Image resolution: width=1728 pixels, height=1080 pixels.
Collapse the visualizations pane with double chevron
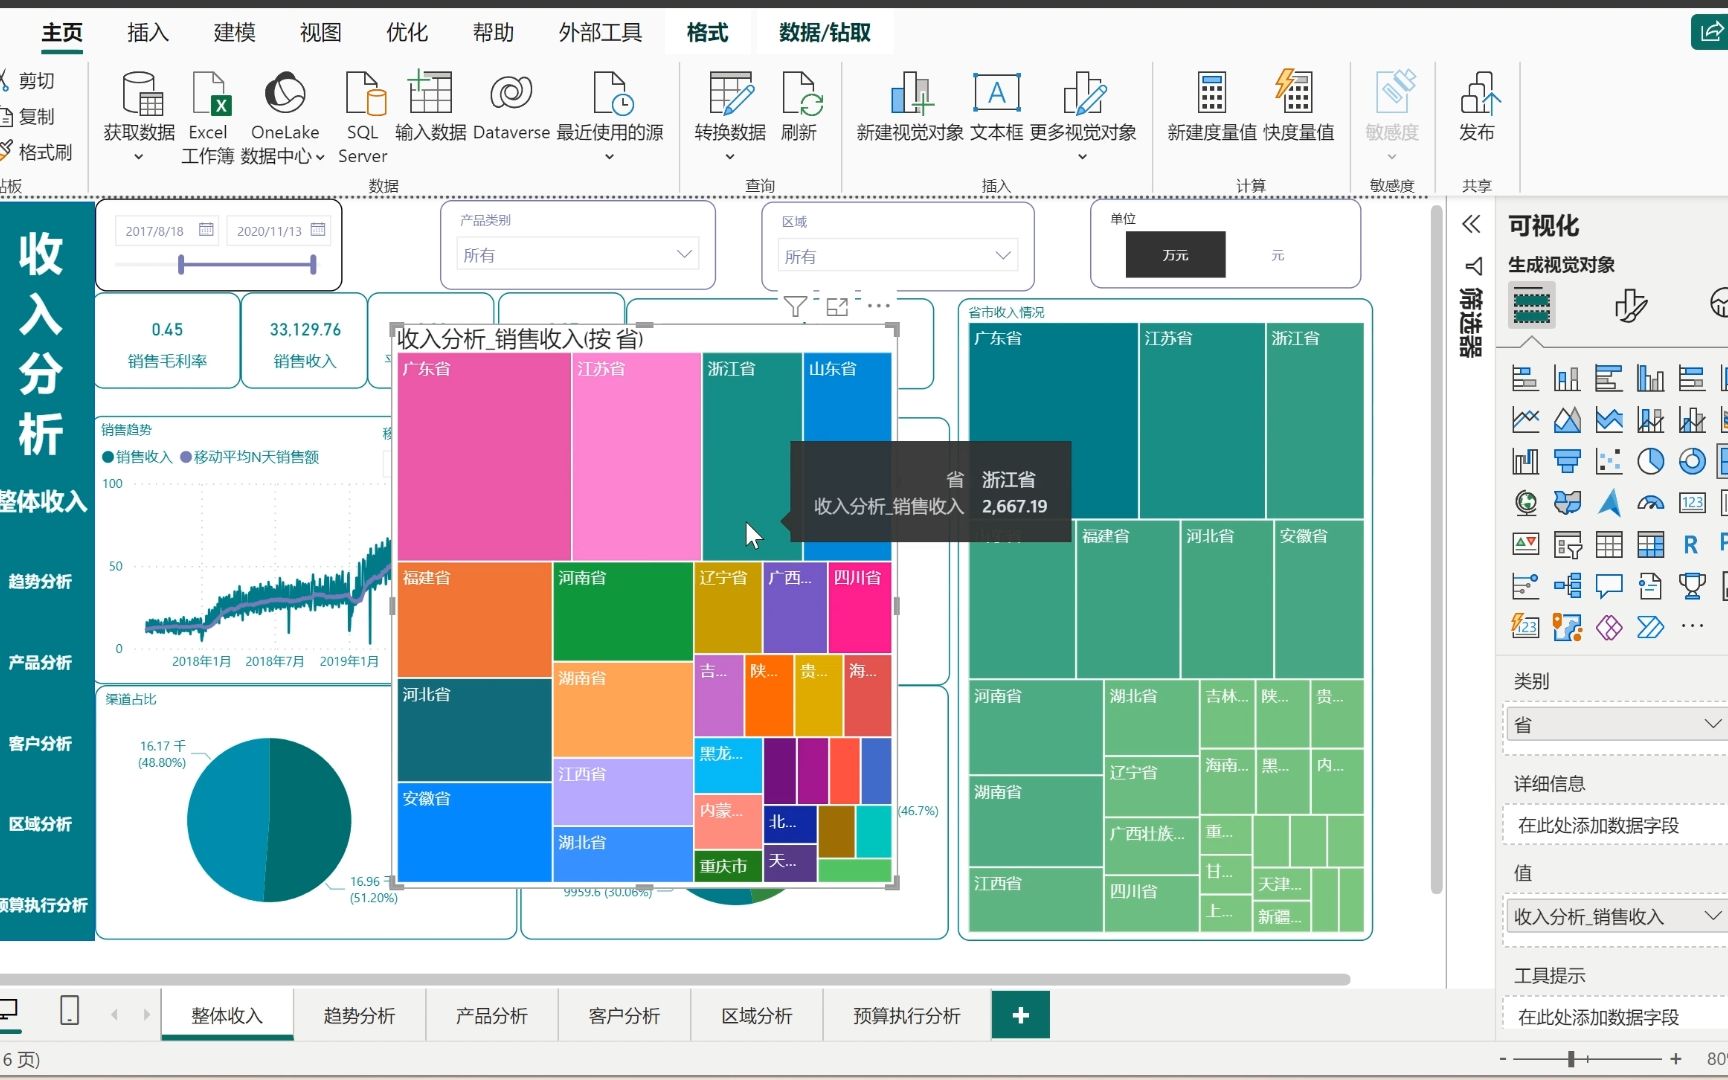coord(1471,224)
